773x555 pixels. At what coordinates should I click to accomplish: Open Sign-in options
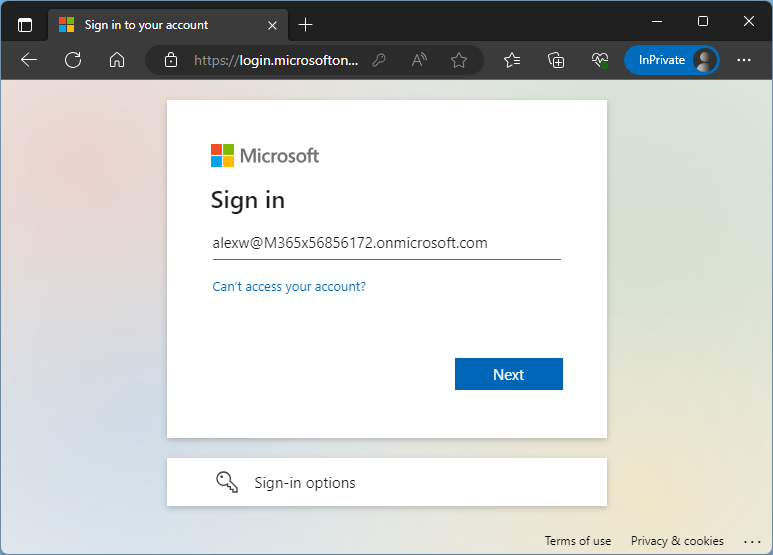click(387, 482)
